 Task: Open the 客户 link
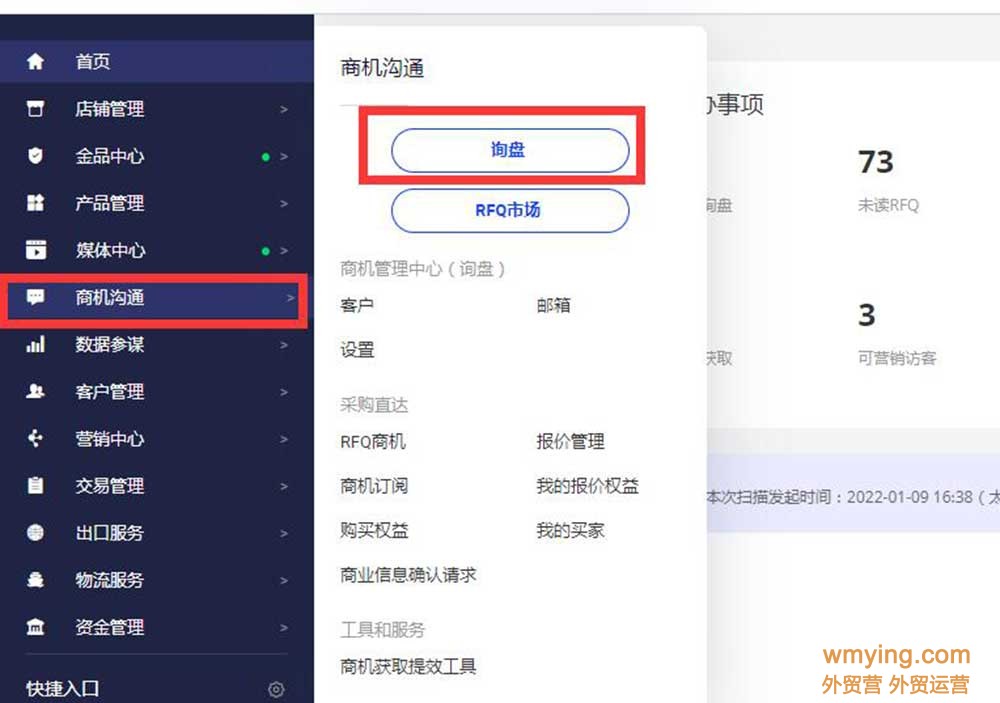click(x=357, y=306)
